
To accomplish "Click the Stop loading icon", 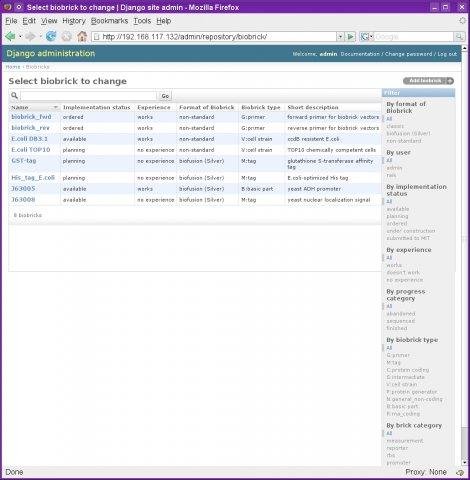I will pos(67,36).
